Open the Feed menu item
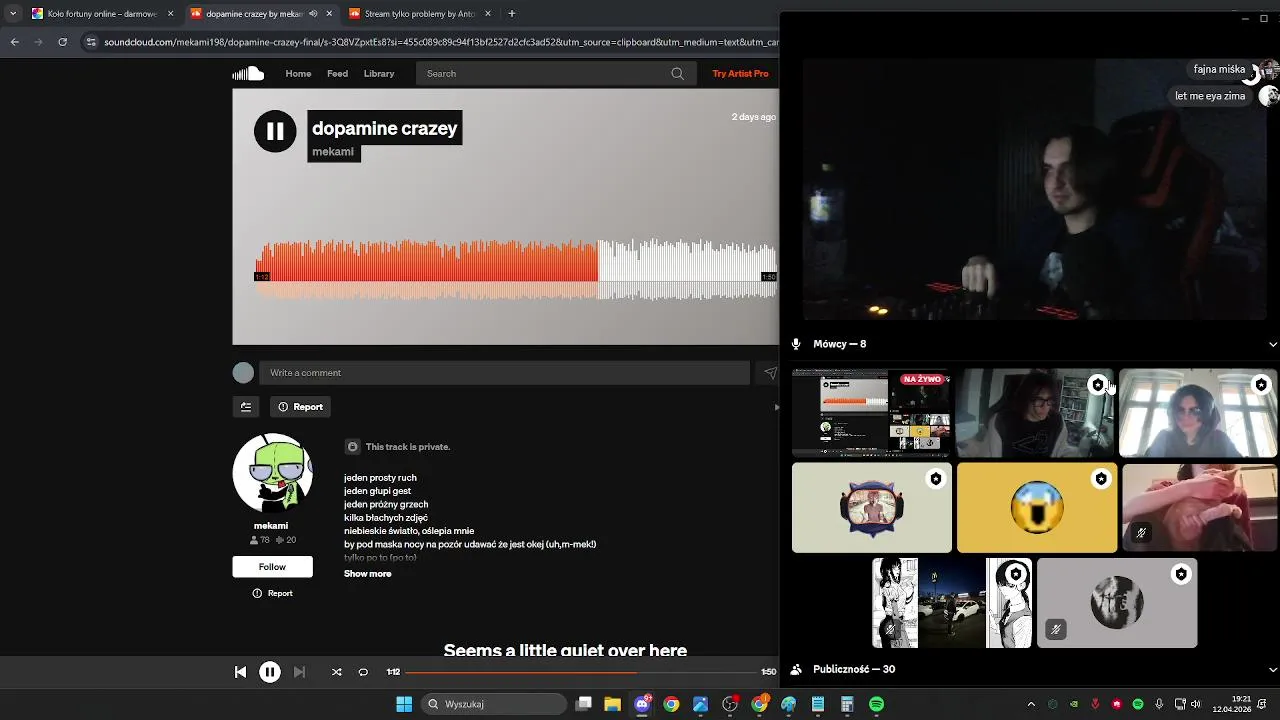The height and width of the screenshot is (720, 1280). [338, 73]
